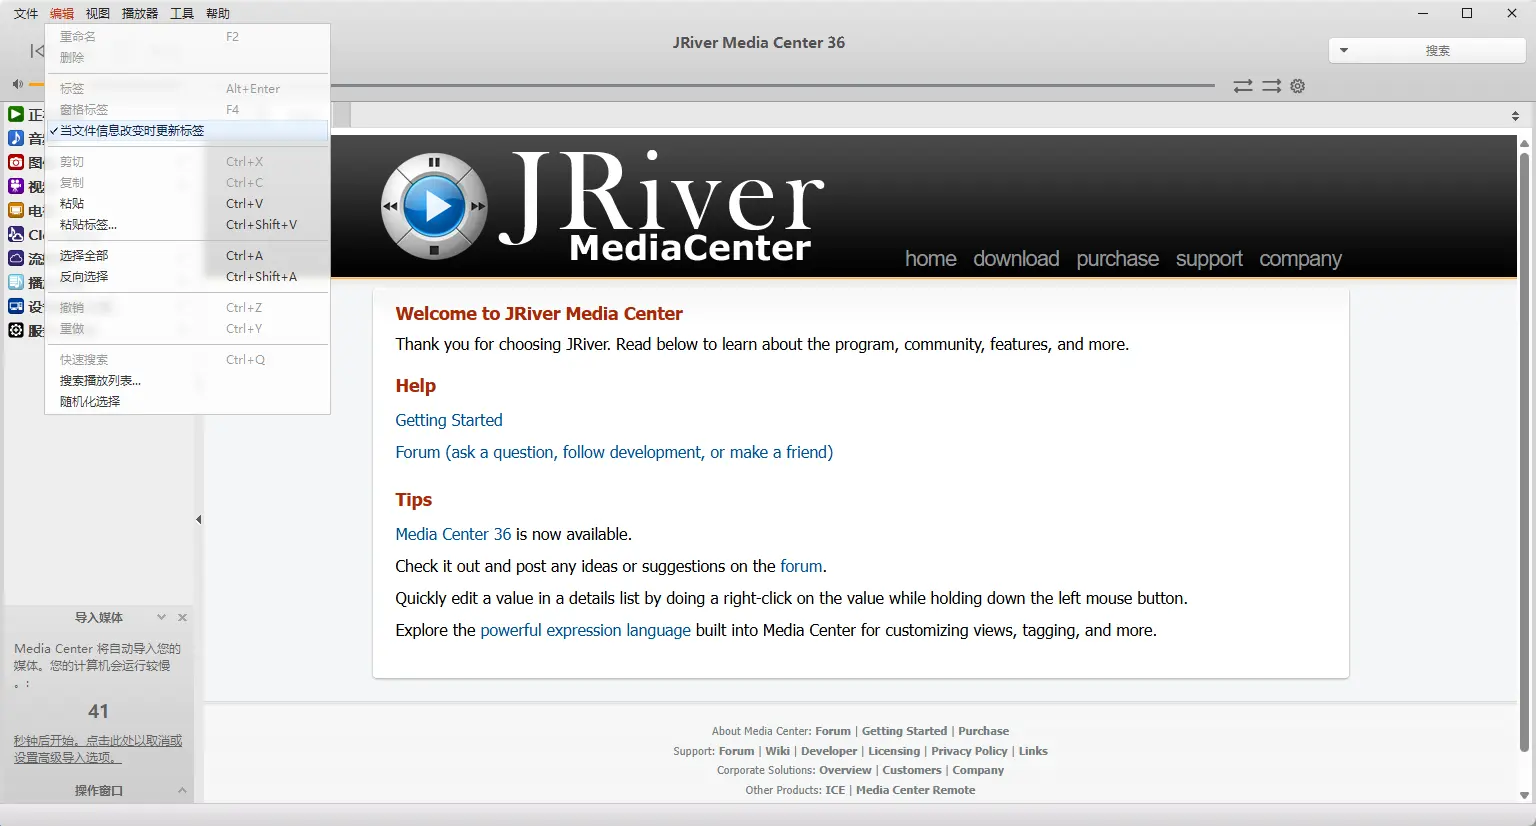Open the search box dropdown arrow
1536x826 pixels.
tap(1344, 50)
